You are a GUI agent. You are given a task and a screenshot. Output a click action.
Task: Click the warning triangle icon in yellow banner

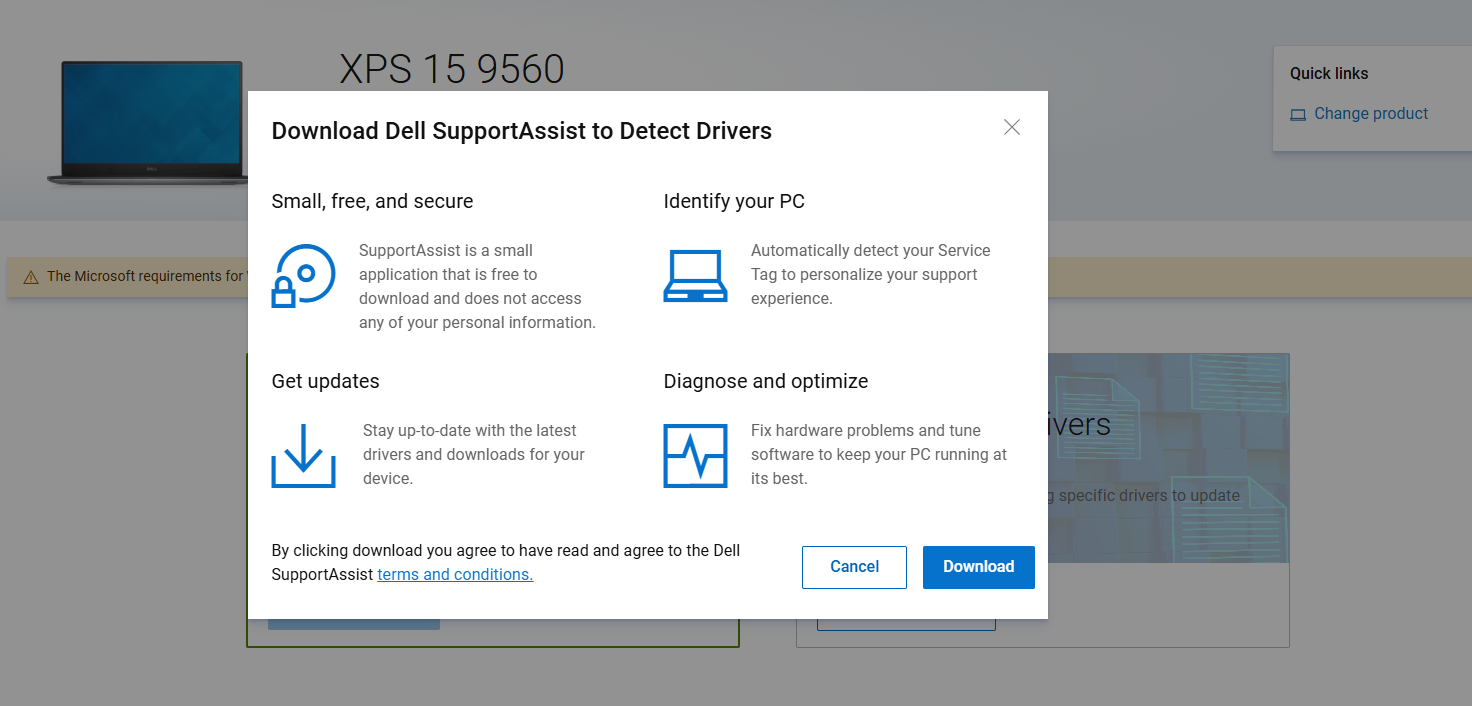(x=31, y=277)
